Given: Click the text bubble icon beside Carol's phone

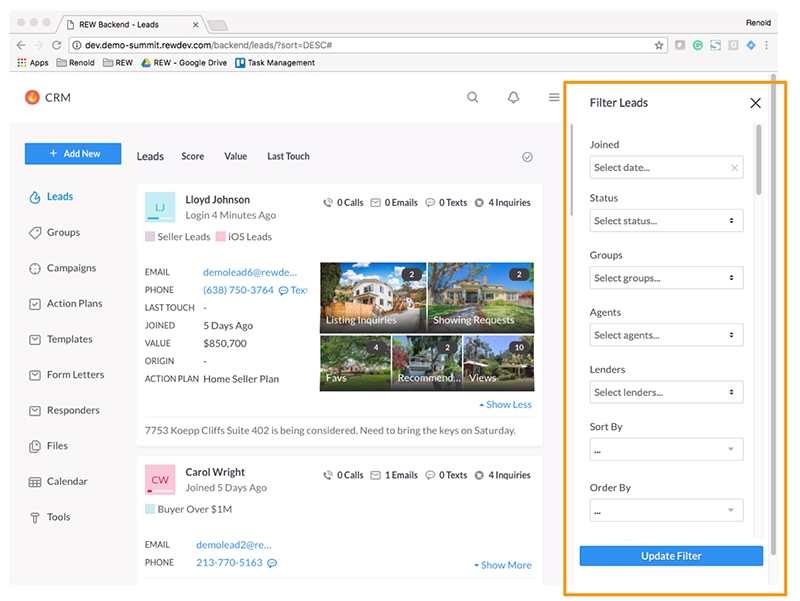Looking at the screenshot, I should point(272,563).
